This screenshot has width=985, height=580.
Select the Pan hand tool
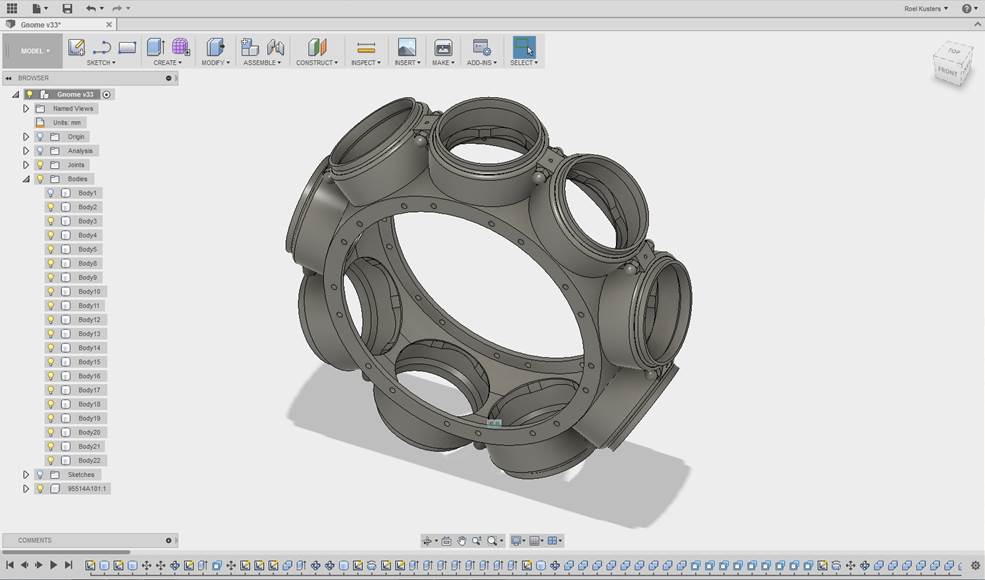pyautogui.click(x=462, y=541)
